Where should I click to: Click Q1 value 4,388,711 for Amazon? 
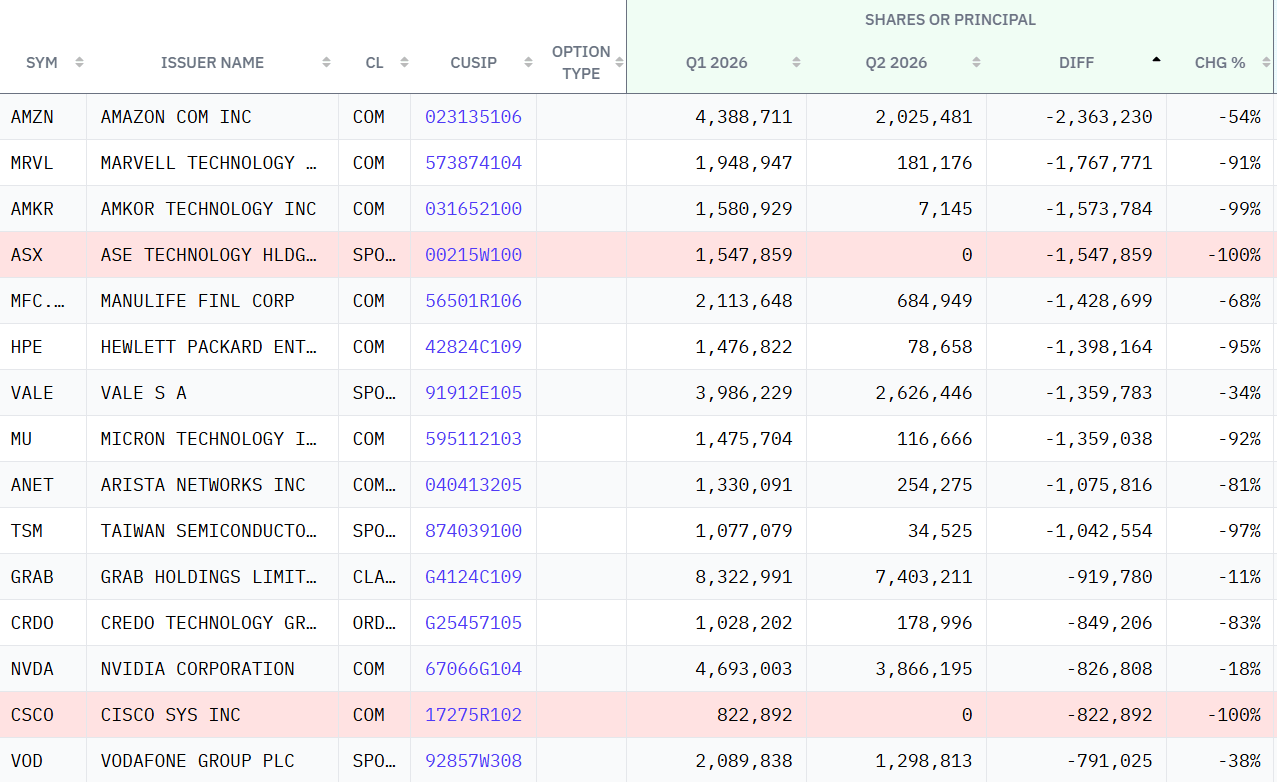744,117
